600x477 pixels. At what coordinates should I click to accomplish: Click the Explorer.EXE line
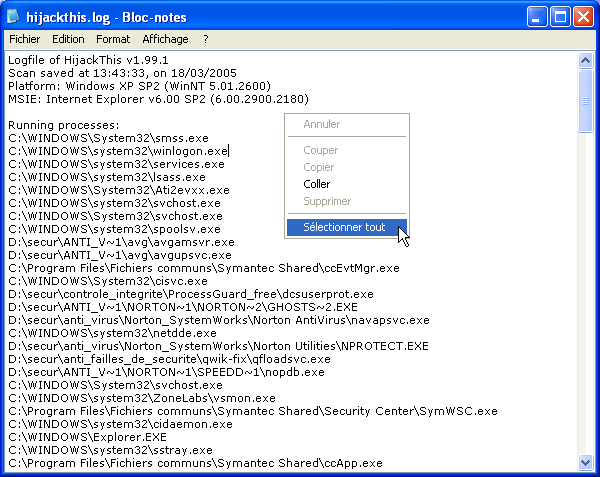88,438
